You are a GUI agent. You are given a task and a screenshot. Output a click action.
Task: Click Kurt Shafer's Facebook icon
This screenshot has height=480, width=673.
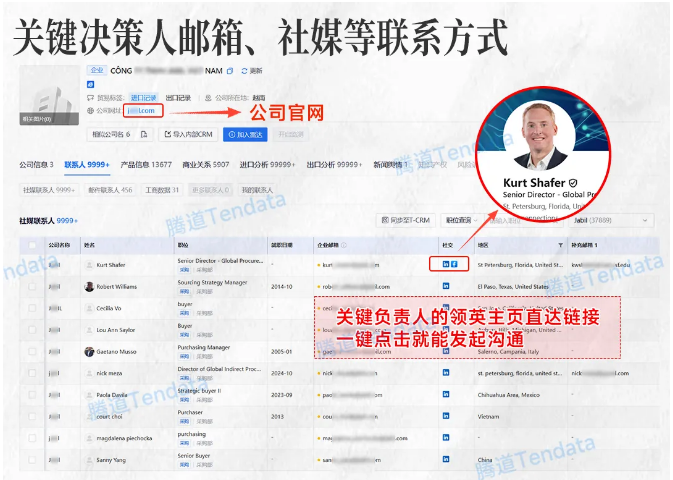pos(455,264)
